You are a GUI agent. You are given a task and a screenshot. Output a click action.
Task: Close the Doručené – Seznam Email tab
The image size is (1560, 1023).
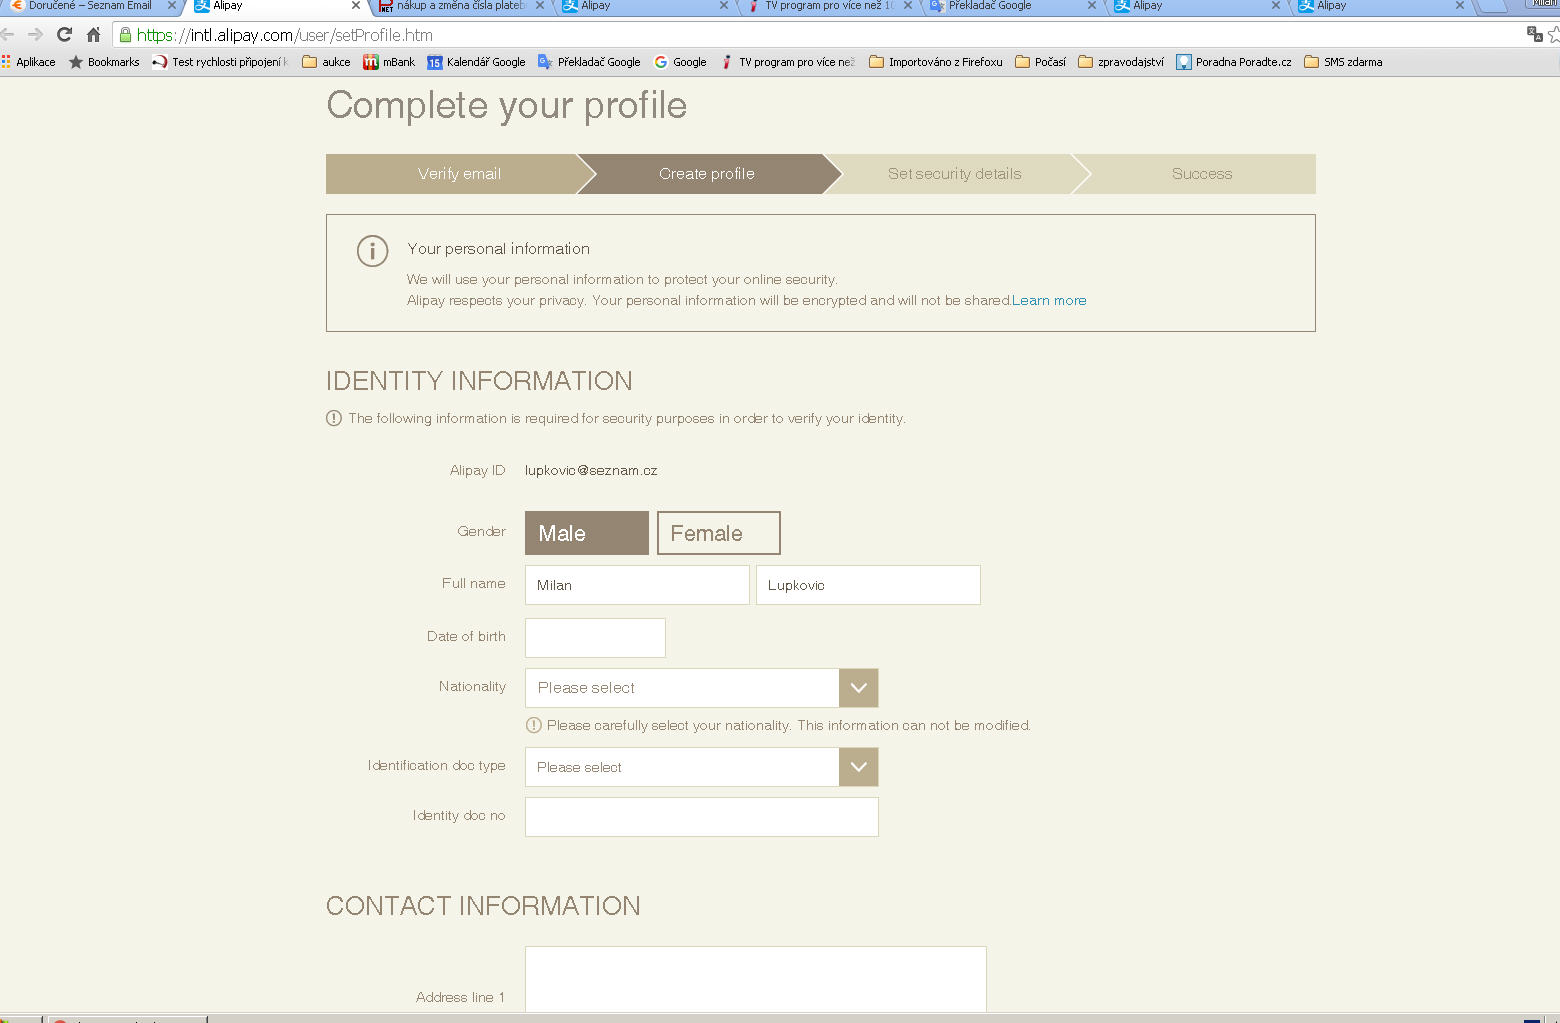pos(171,6)
